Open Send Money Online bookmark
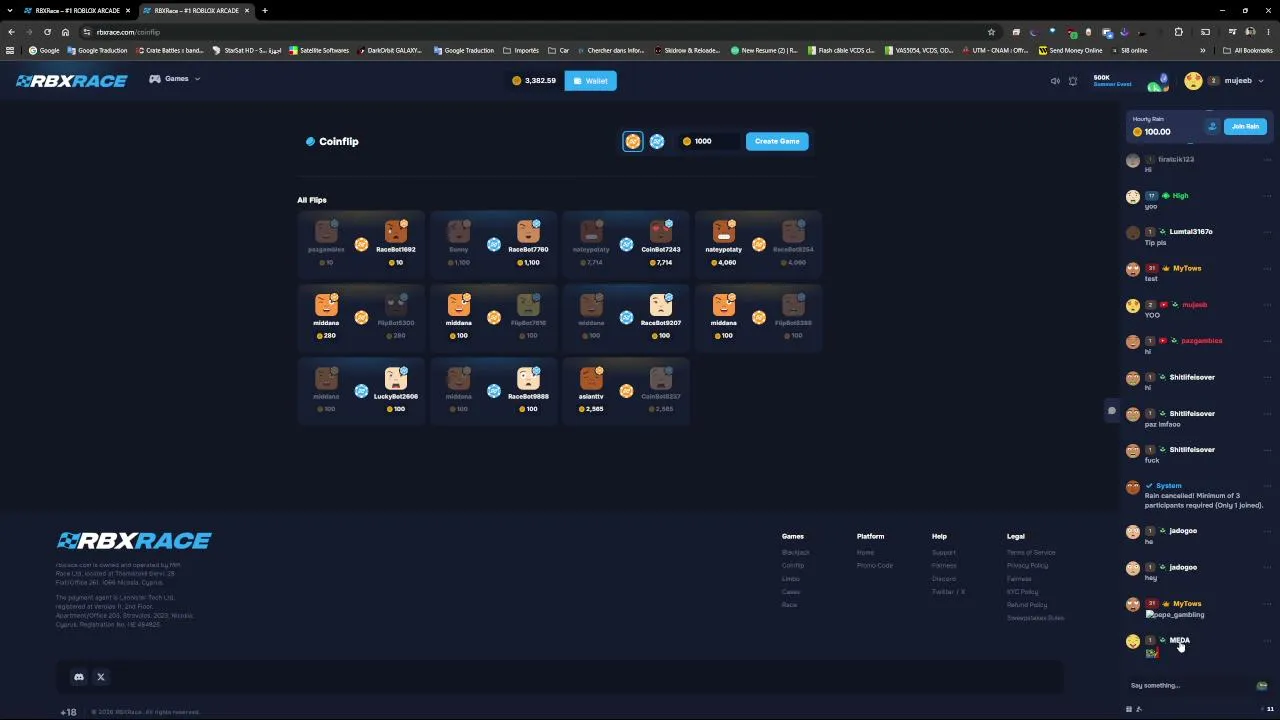Image resolution: width=1280 pixels, height=720 pixels. (1070, 51)
